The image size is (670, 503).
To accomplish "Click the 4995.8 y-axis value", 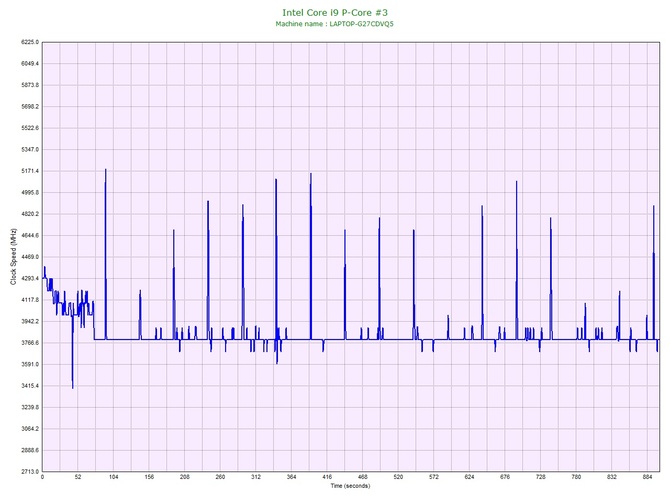I will (30, 193).
